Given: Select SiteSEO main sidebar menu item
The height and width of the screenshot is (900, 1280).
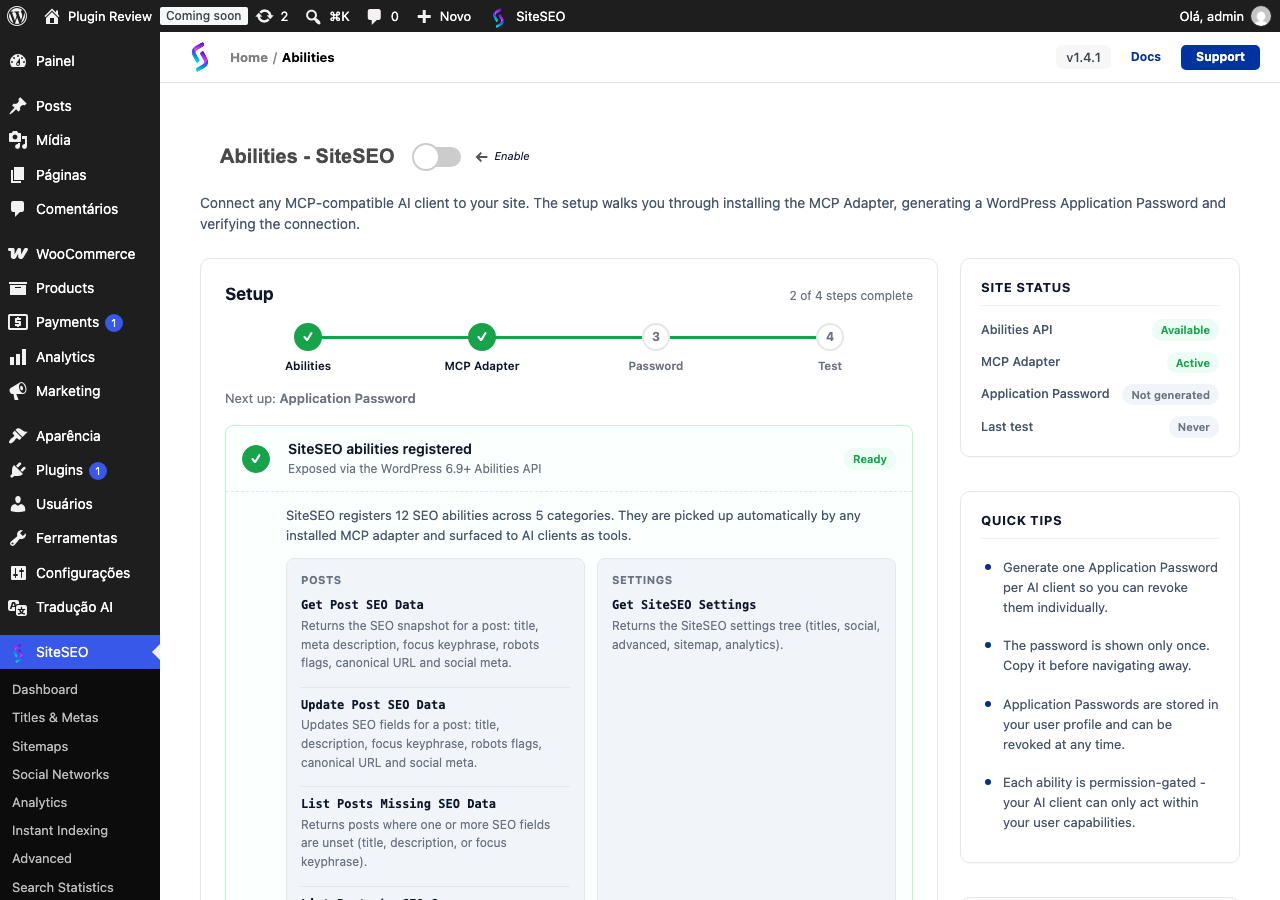Looking at the screenshot, I should pos(80,652).
